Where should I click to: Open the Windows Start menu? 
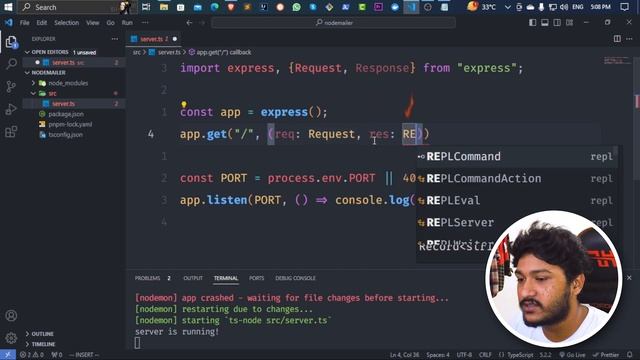pyautogui.click(x=8, y=7)
